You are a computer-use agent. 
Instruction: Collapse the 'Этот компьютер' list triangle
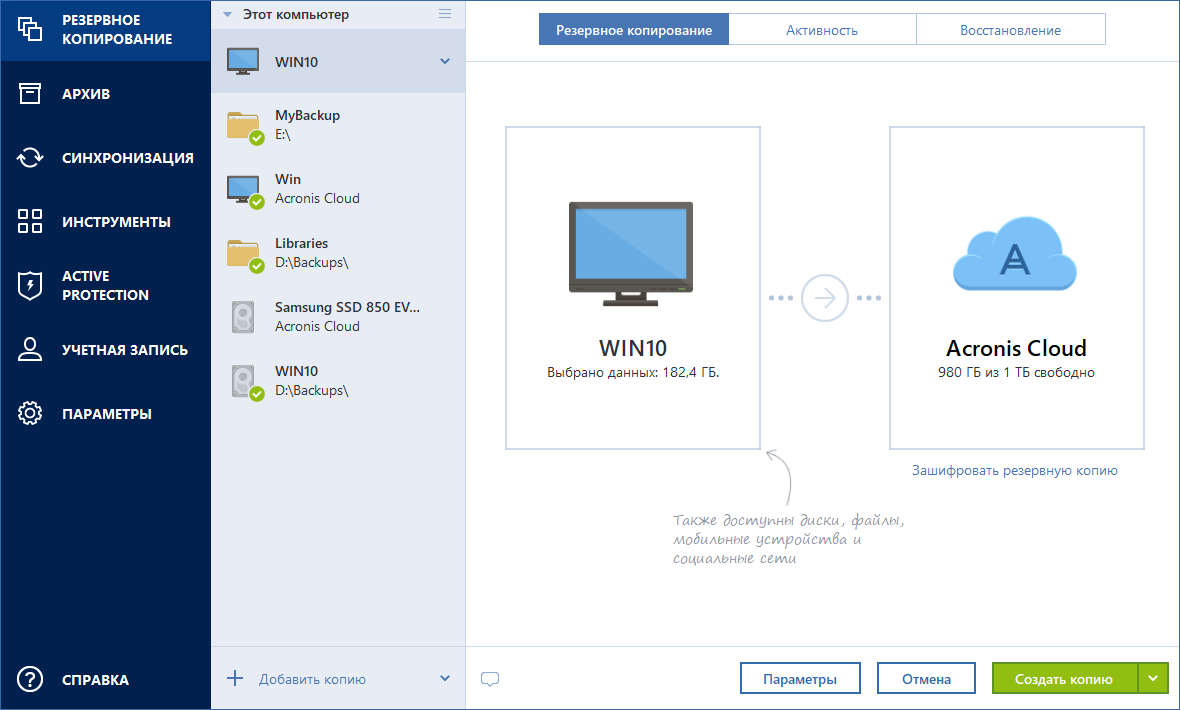(x=228, y=15)
